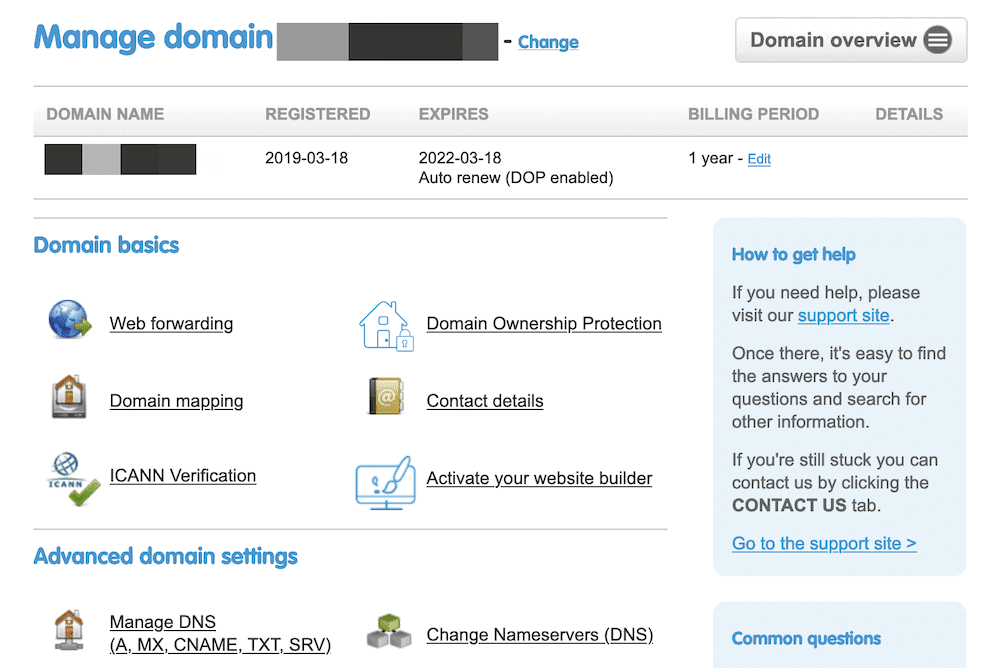Click Go to the support site link
The image size is (1000, 668).
click(x=824, y=544)
